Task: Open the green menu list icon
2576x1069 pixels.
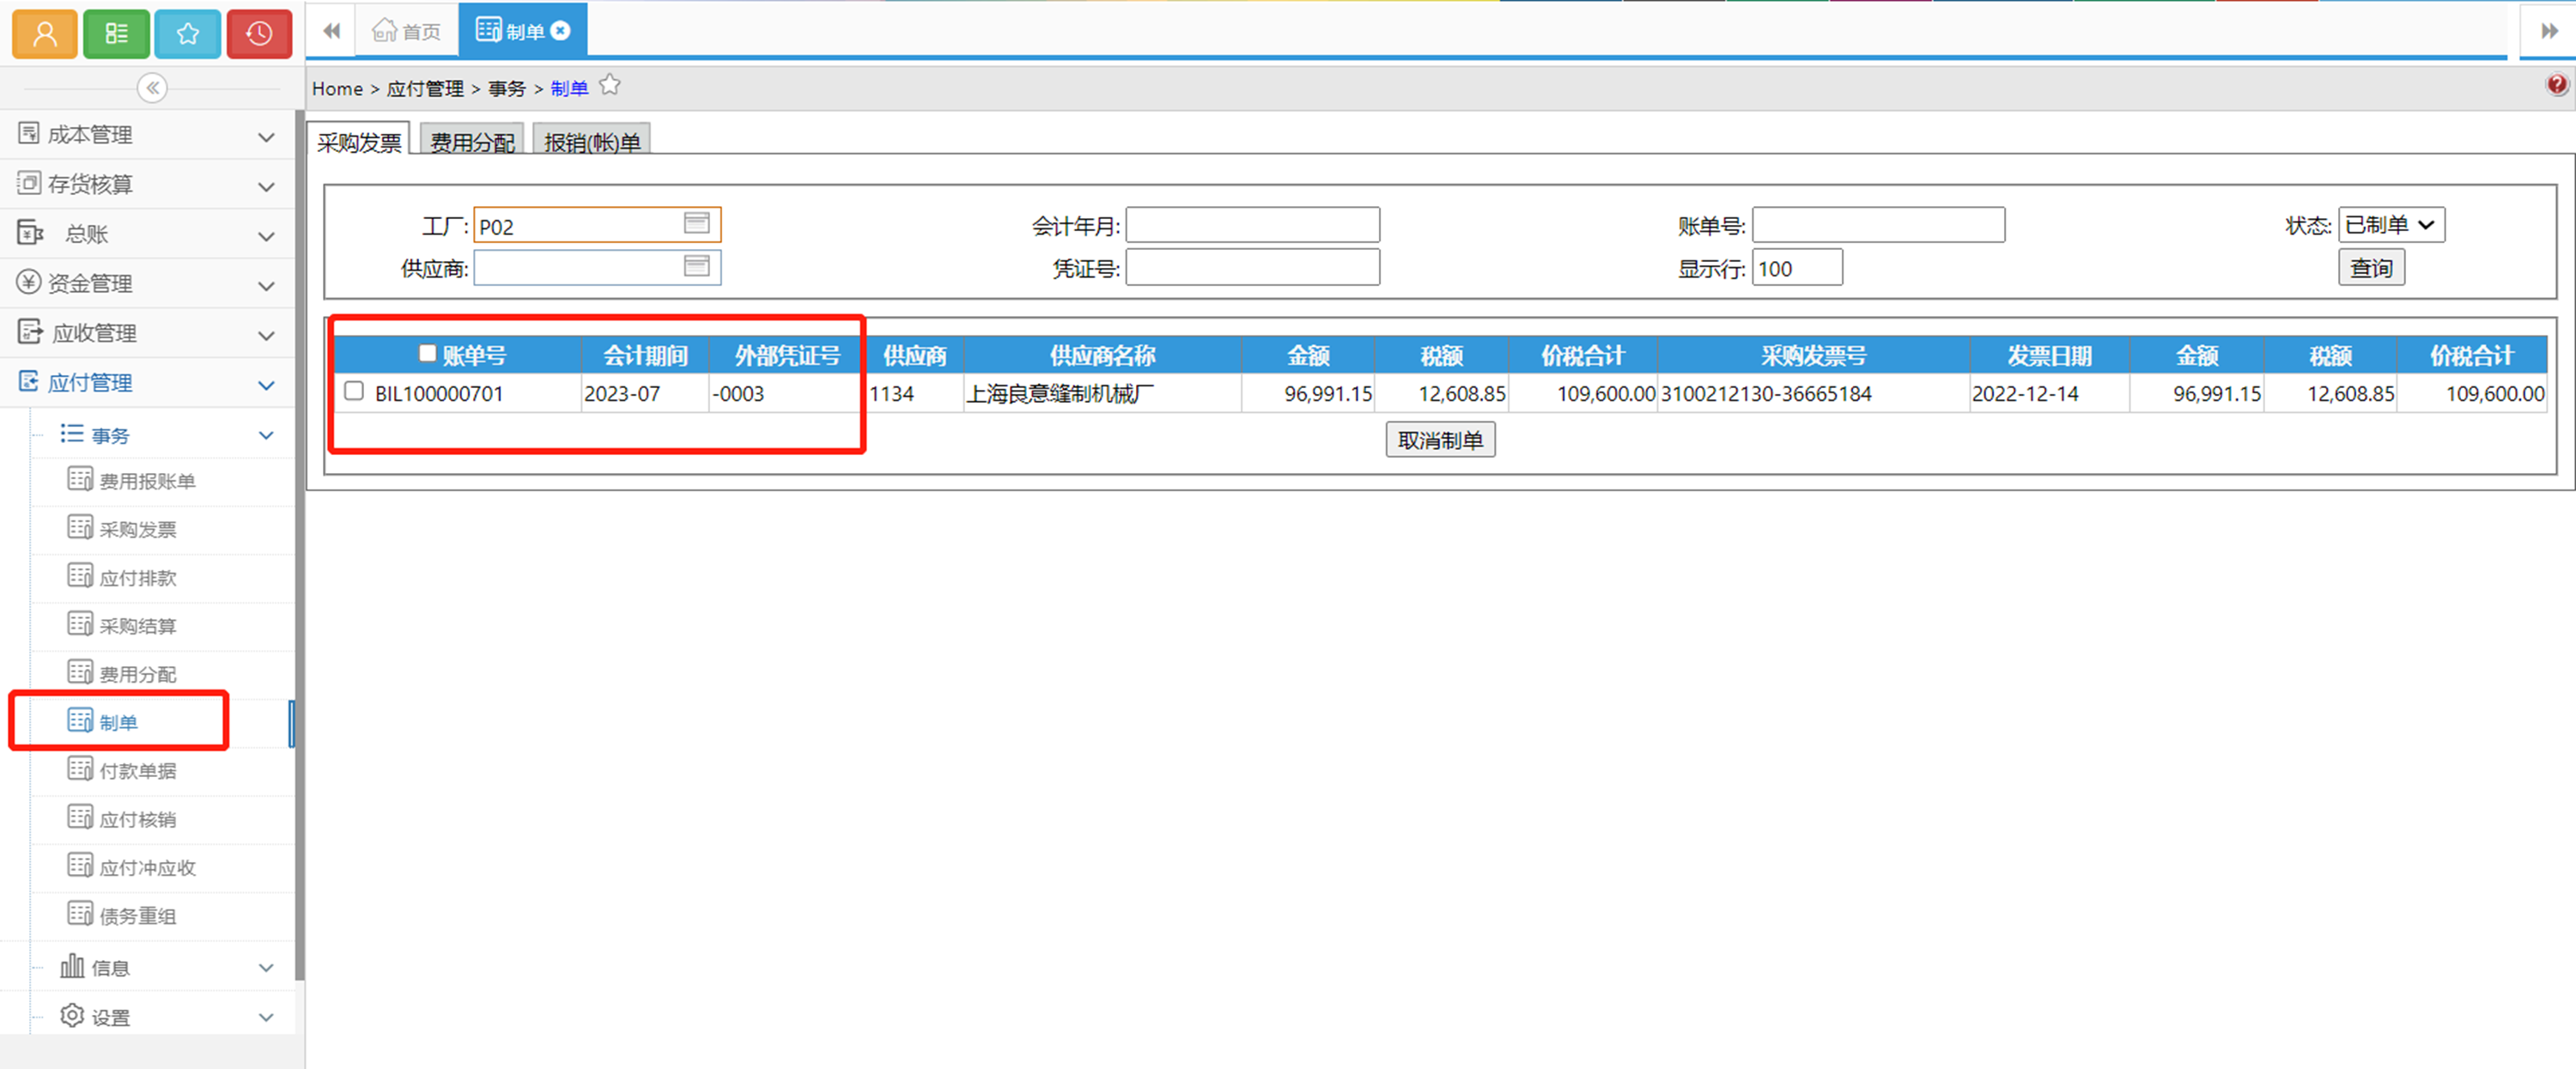Action: 116,34
